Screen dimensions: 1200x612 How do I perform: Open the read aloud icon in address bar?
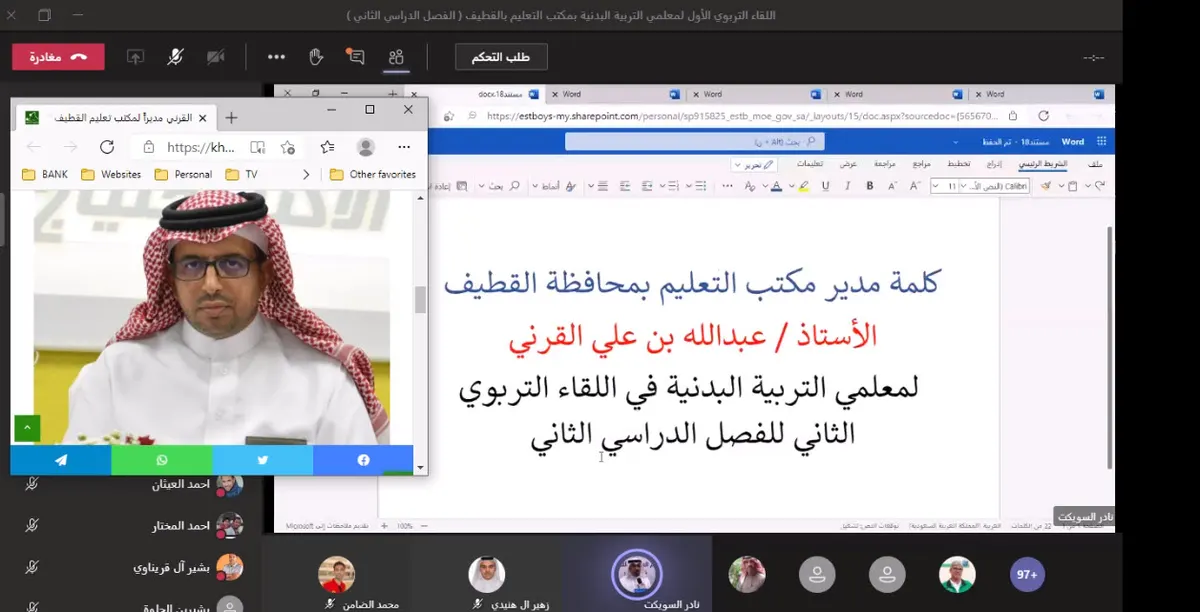tap(258, 147)
